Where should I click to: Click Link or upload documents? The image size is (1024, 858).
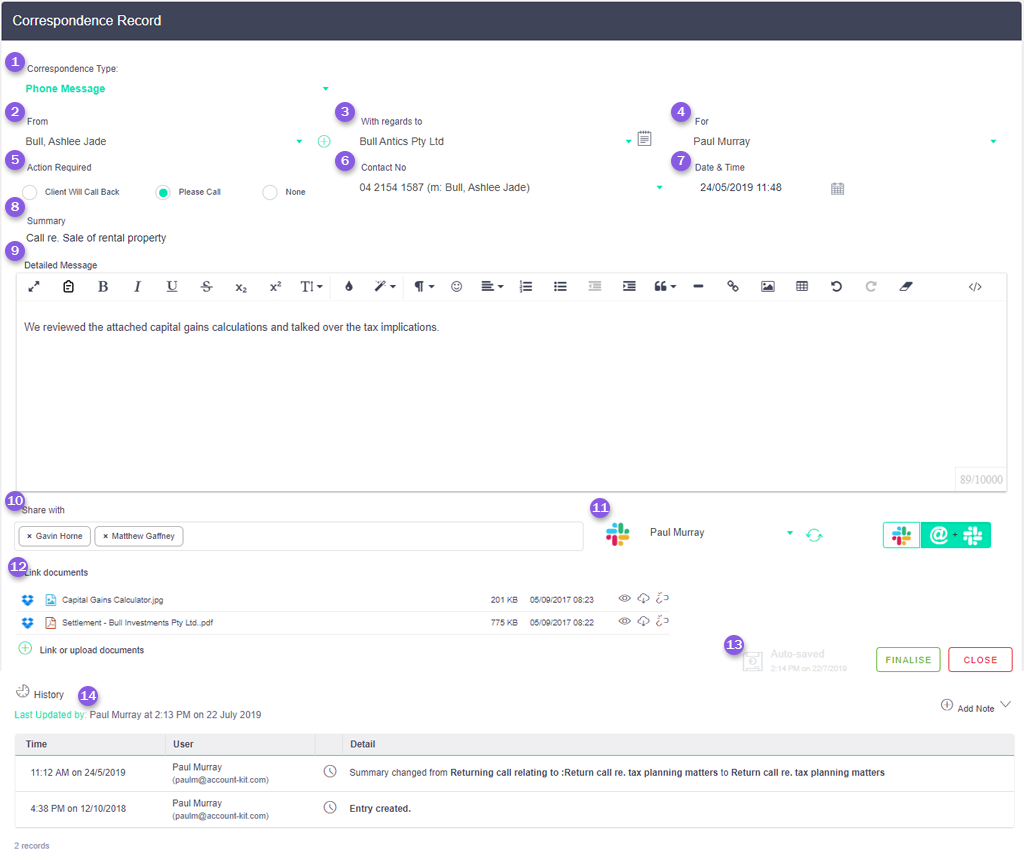click(90, 650)
